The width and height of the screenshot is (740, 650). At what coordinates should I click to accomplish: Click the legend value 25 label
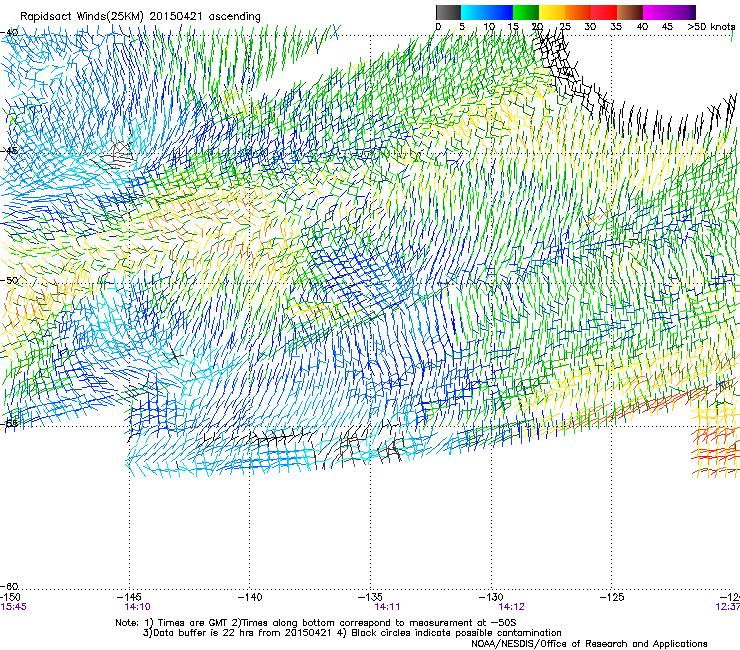click(x=565, y=27)
